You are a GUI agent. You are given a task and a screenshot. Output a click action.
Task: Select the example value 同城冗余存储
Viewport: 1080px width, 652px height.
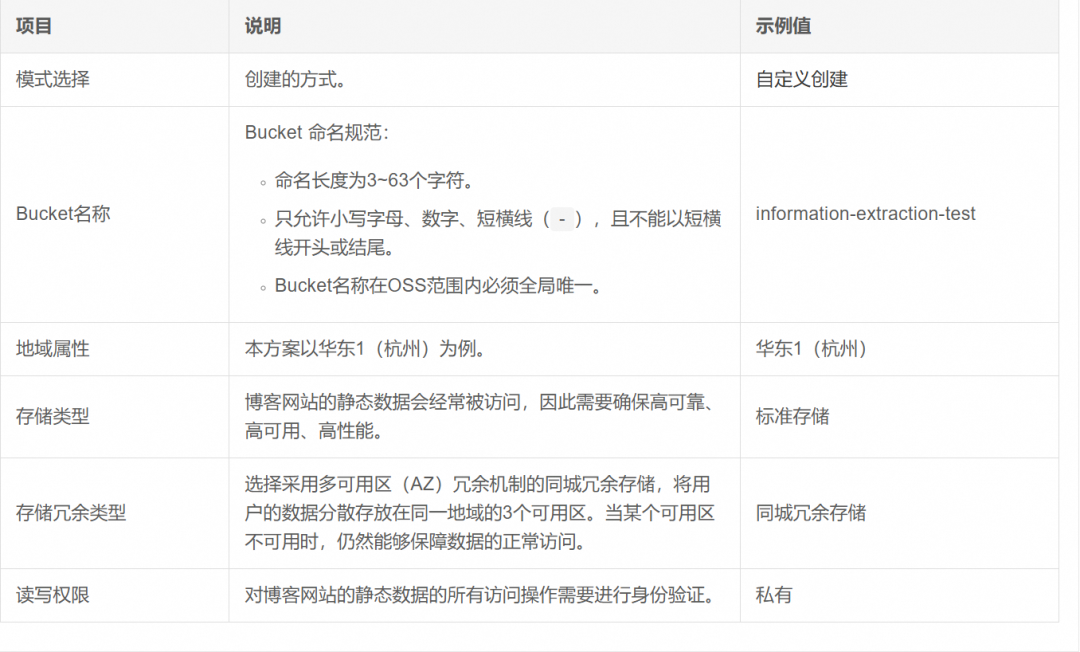(x=811, y=513)
